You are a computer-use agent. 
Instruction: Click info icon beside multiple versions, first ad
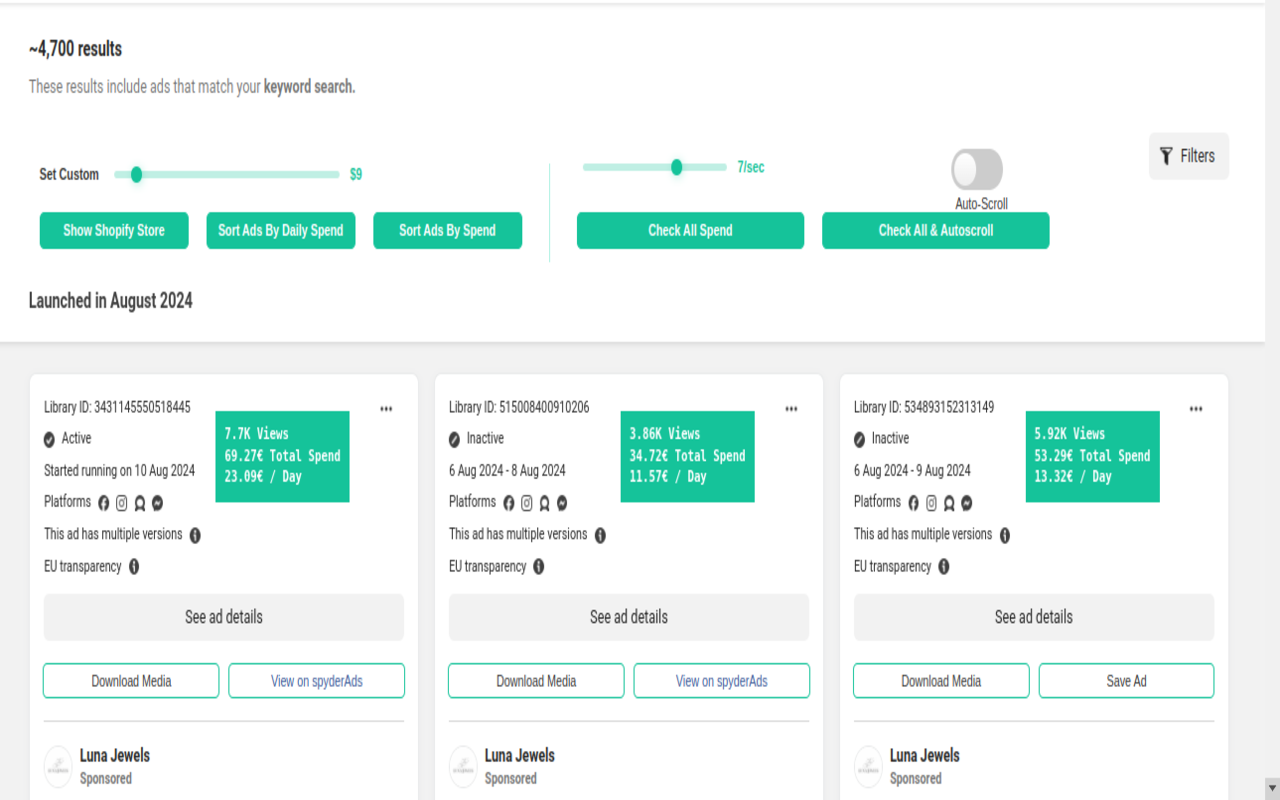(195, 535)
